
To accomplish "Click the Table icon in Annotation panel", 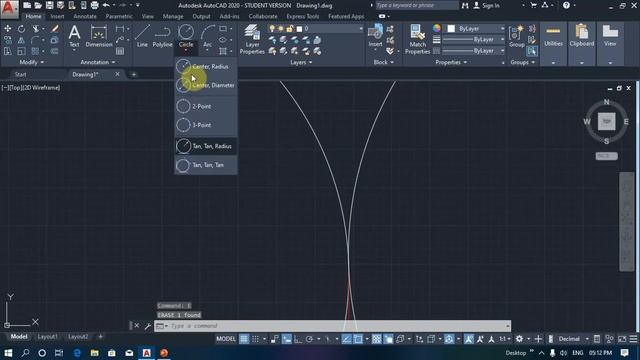I will pyautogui.click(x=120, y=51).
